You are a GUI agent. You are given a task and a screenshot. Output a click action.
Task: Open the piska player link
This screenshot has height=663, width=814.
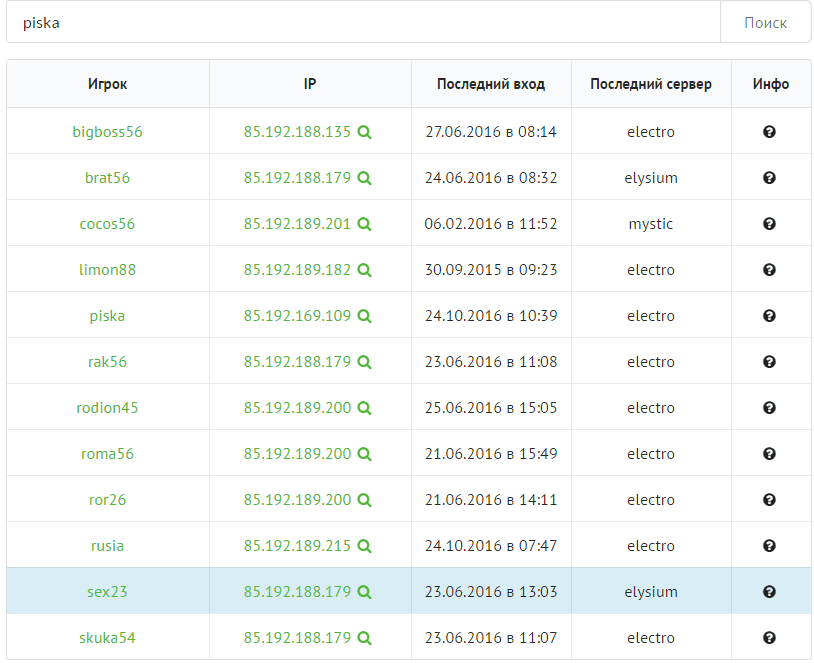[x=107, y=316]
